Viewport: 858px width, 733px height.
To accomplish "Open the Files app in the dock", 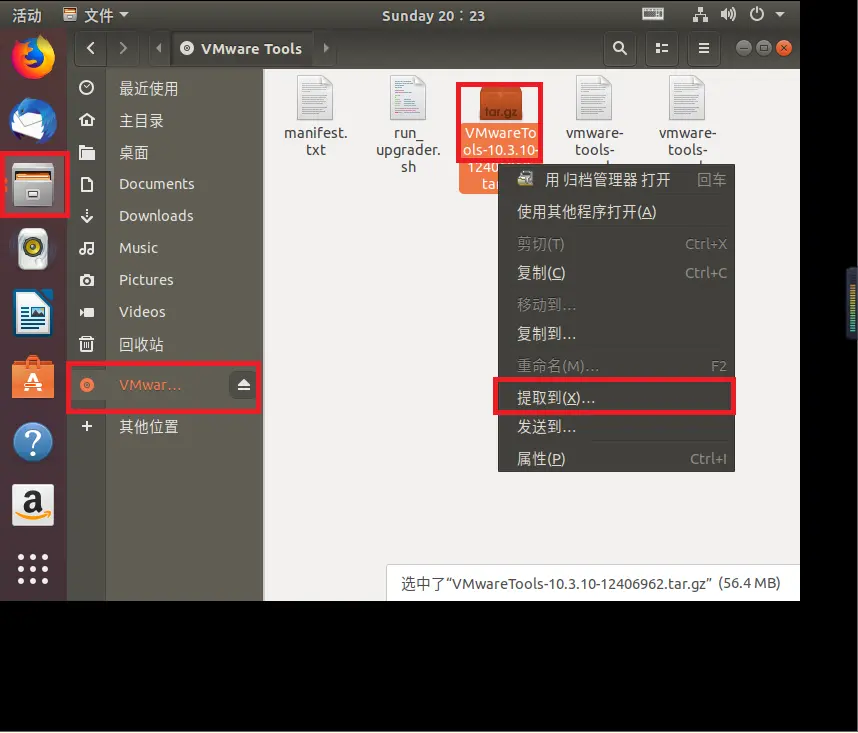I will pos(33,184).
